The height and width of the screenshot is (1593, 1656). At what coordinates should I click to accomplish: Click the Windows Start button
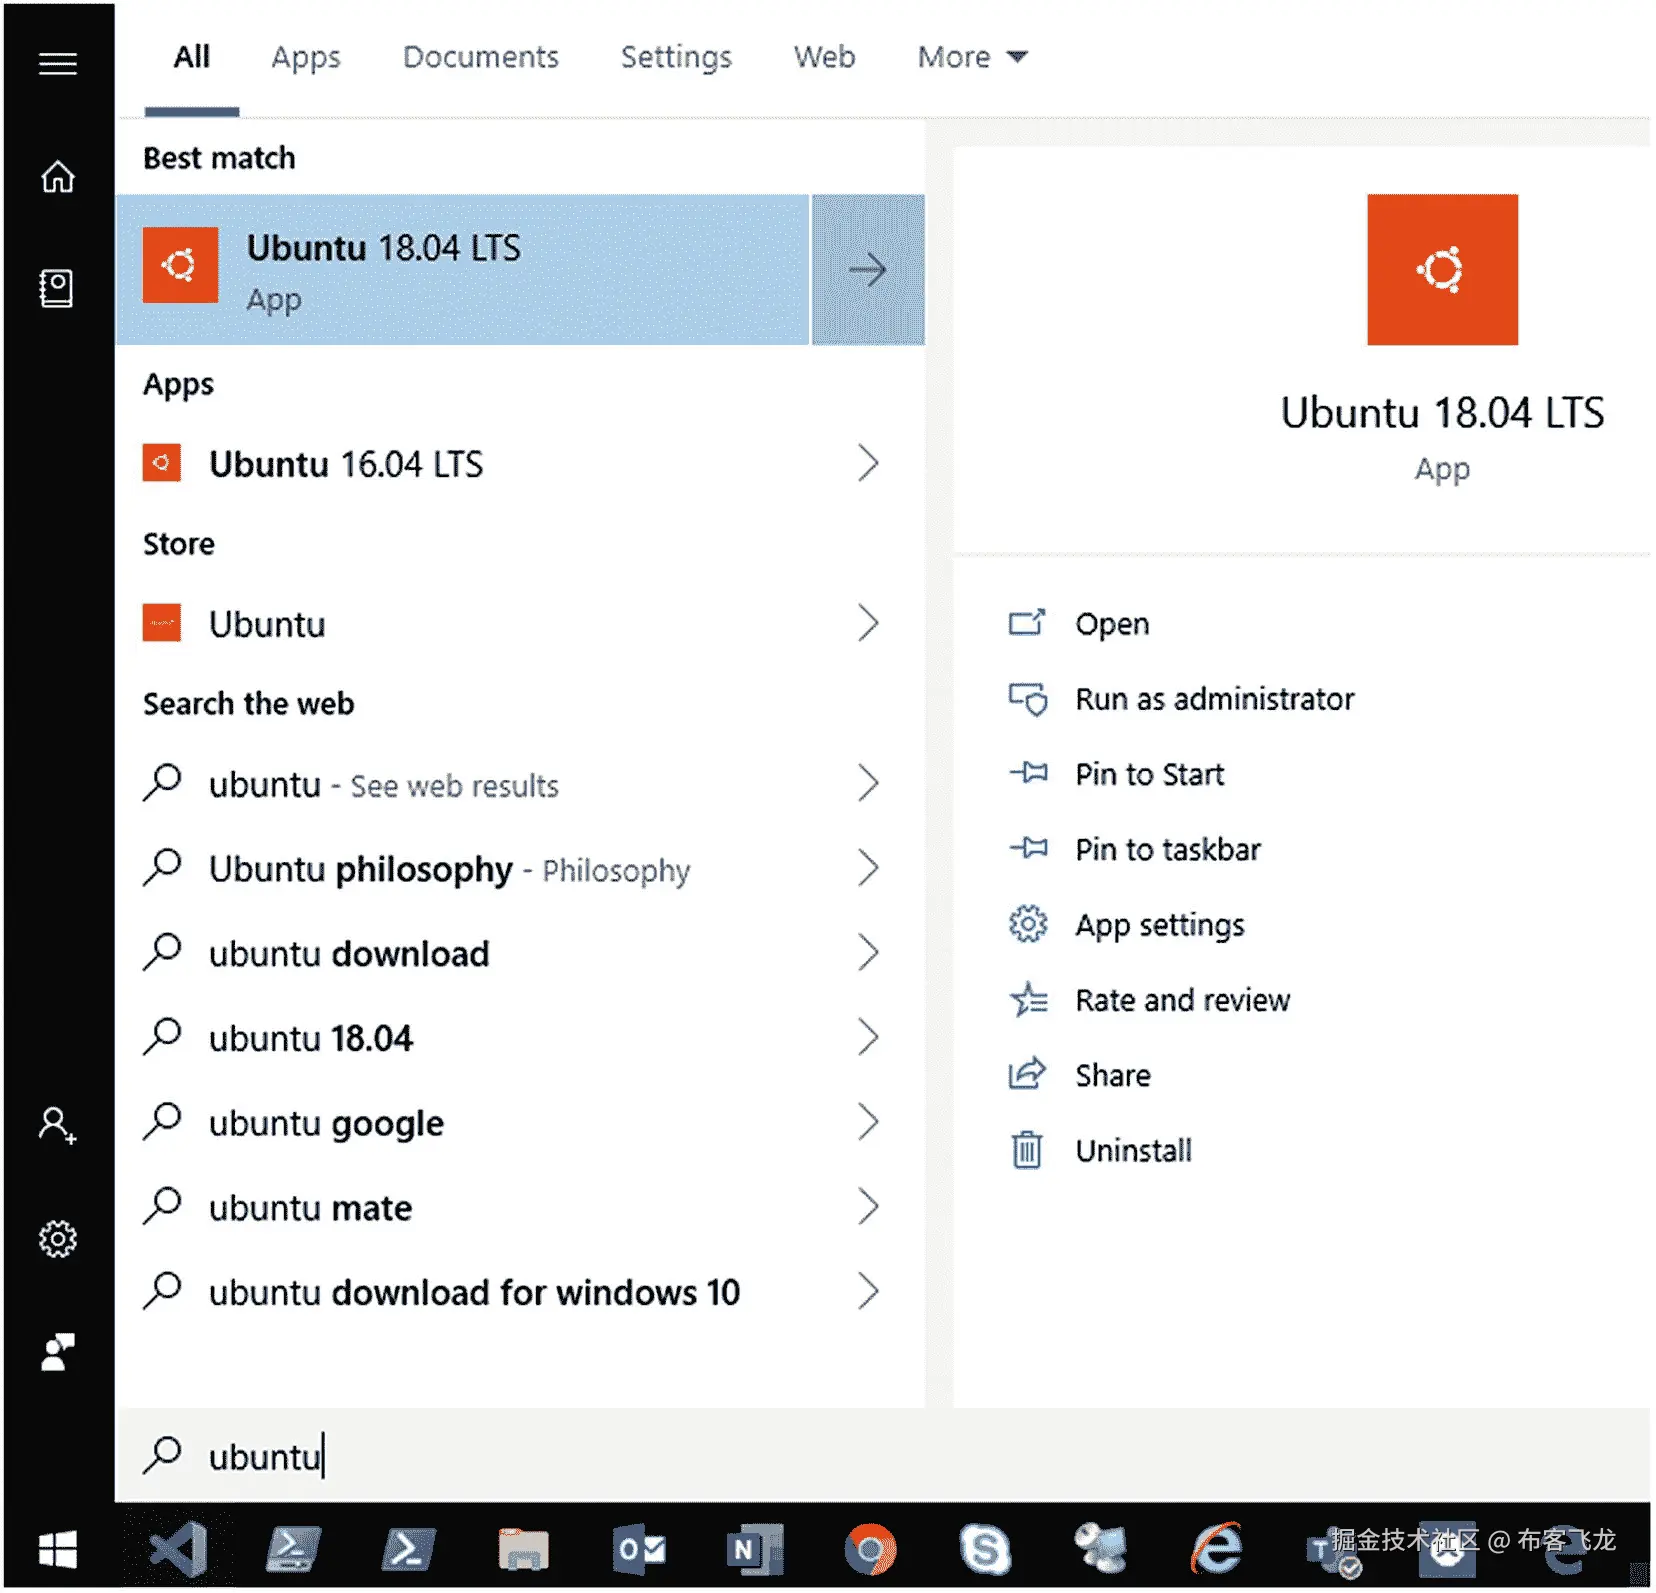tap(58, 1550)
